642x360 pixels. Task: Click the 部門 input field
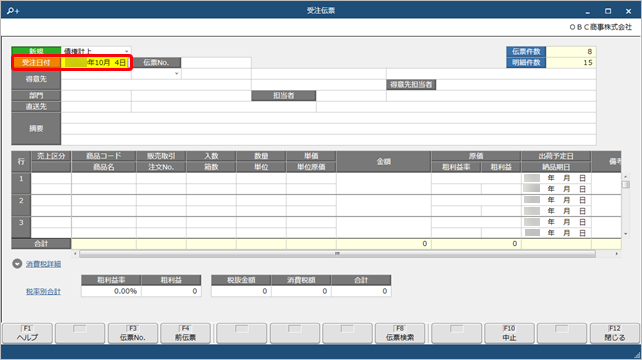pyautogui.click(x=96, y=96)
